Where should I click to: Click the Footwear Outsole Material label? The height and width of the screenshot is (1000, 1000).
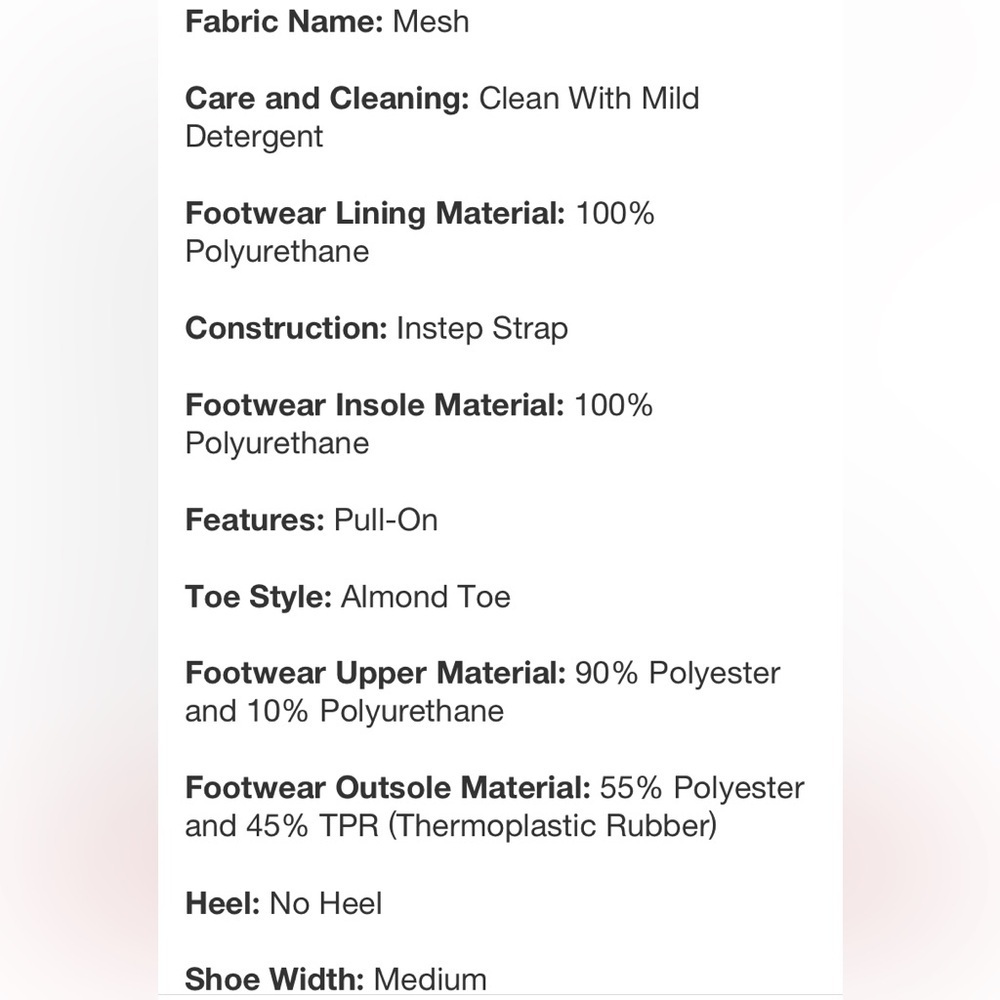point(388,788)
